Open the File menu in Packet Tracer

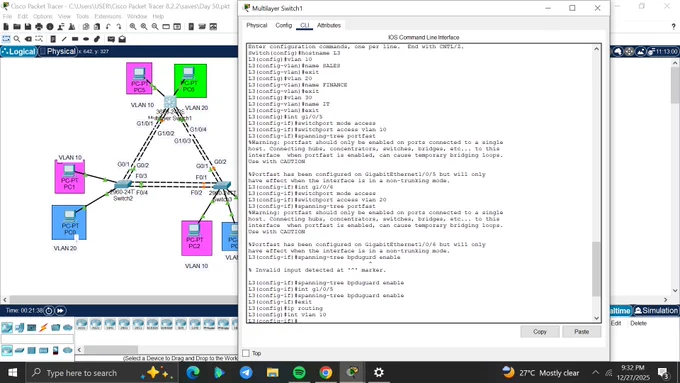click(x=7, y=16)
